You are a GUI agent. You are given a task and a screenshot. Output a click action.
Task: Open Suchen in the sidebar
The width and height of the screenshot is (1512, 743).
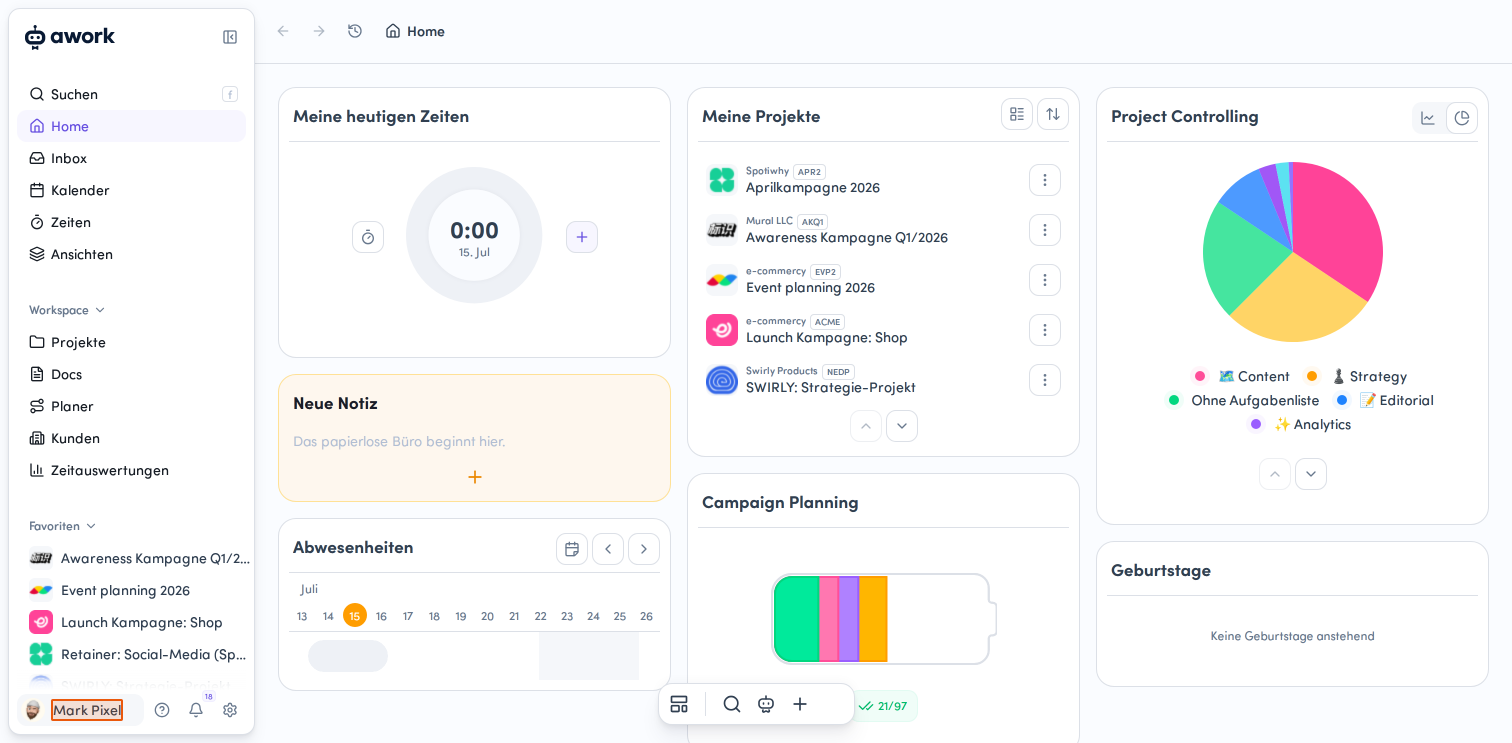coord(131,94)
